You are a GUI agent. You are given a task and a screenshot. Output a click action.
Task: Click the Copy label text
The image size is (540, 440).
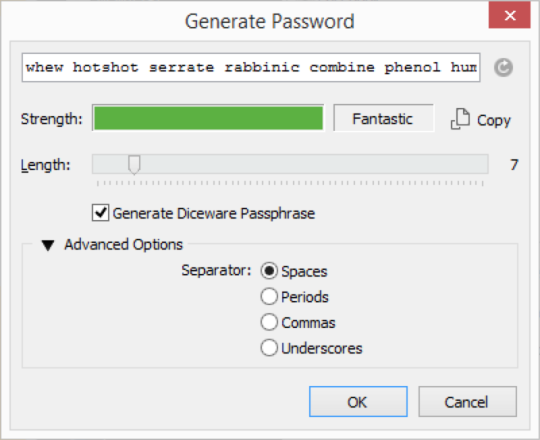[494, 121]
